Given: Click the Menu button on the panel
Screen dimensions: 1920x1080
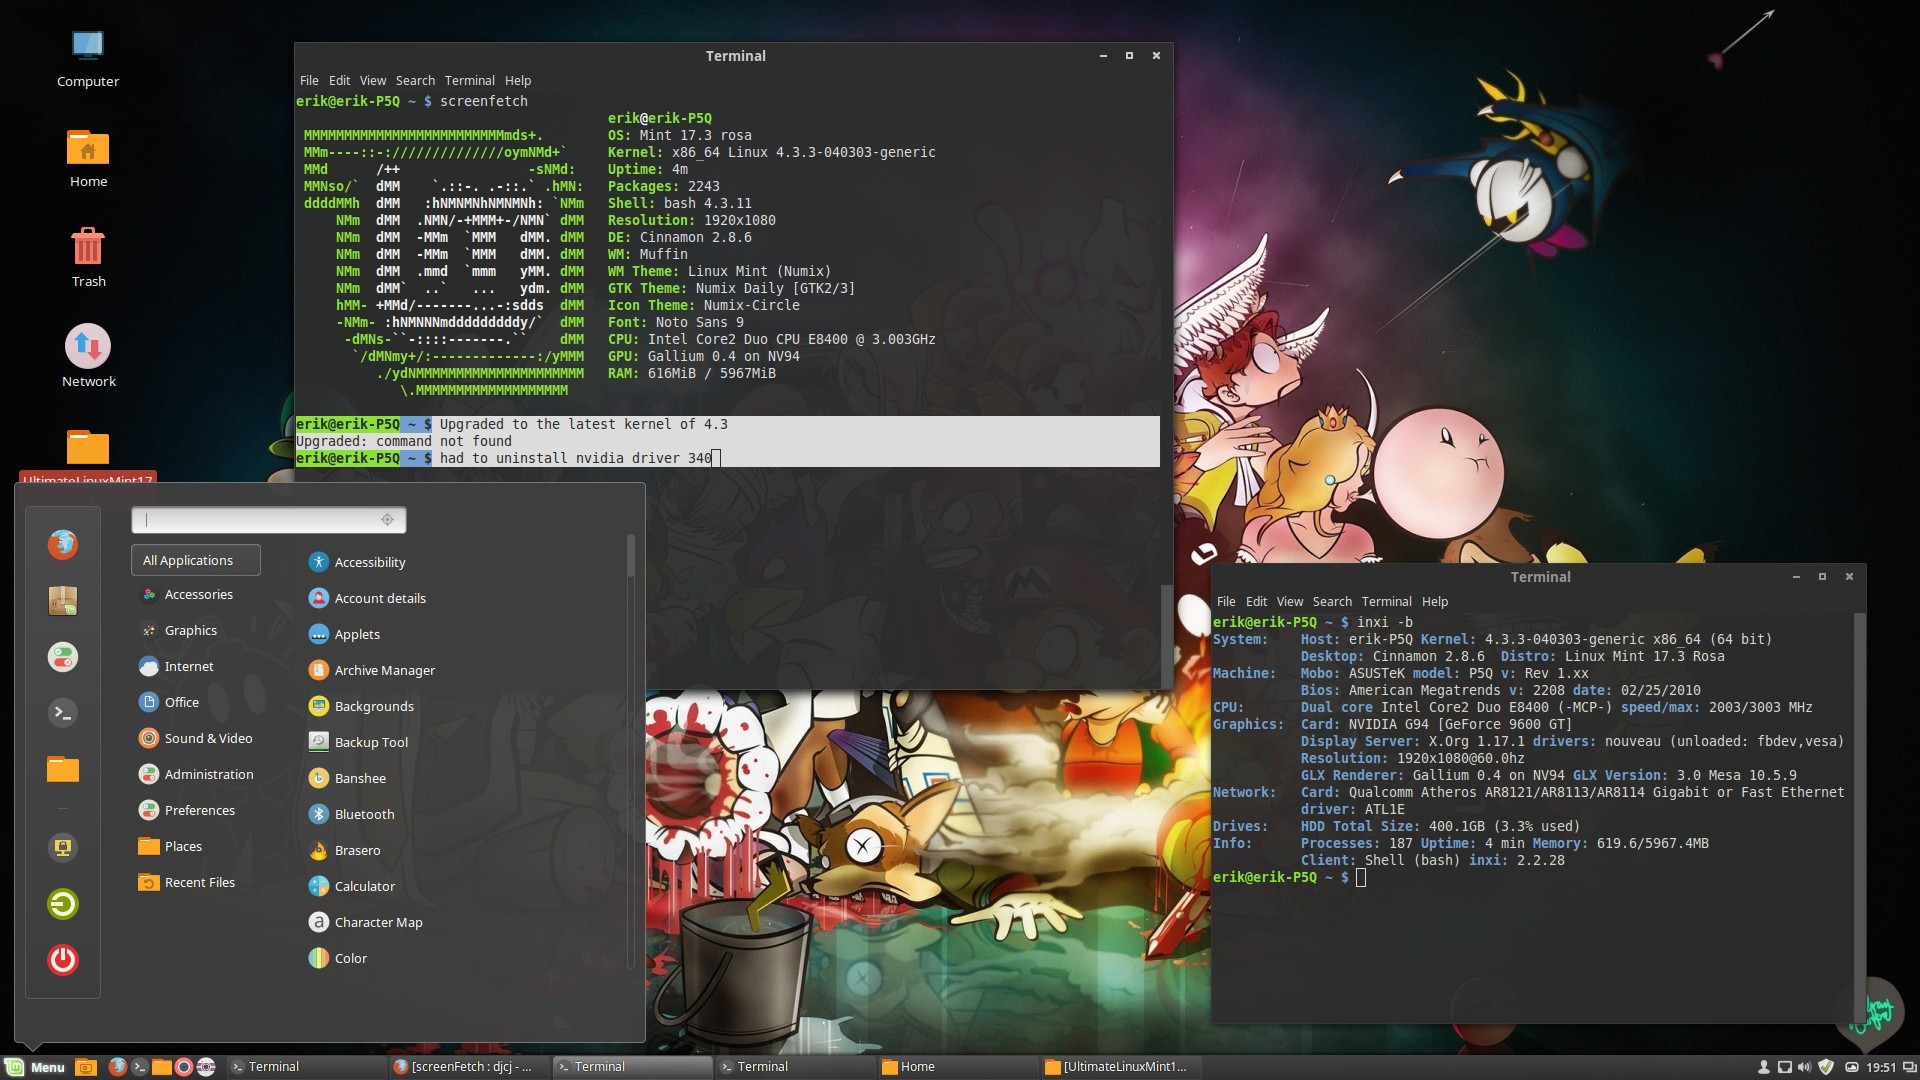Looking at the screenshot, I should pos(36,1067).
